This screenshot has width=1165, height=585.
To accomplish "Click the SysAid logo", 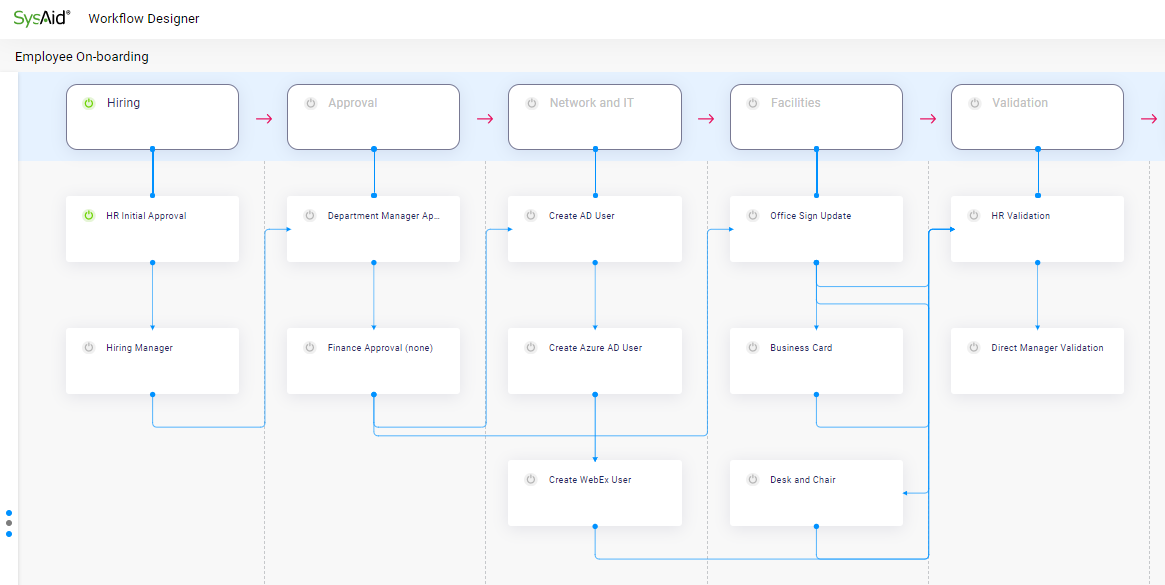I will pyautogui.click(x=42, y=18).
